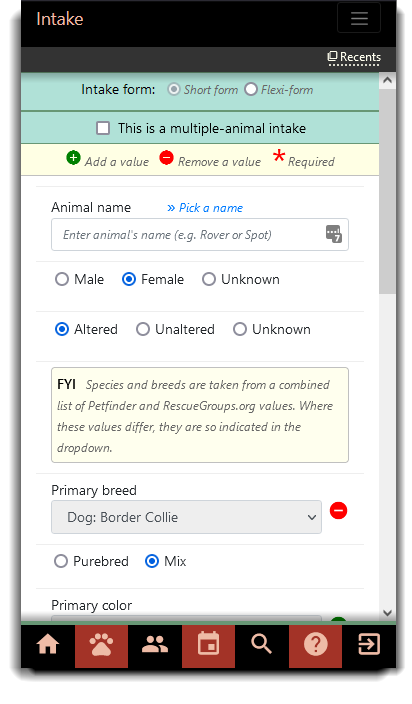Image resolution: width=412 pixels, height=704 pixels.
Task: Expand the Primary breed dropdown
Action: 186,517
